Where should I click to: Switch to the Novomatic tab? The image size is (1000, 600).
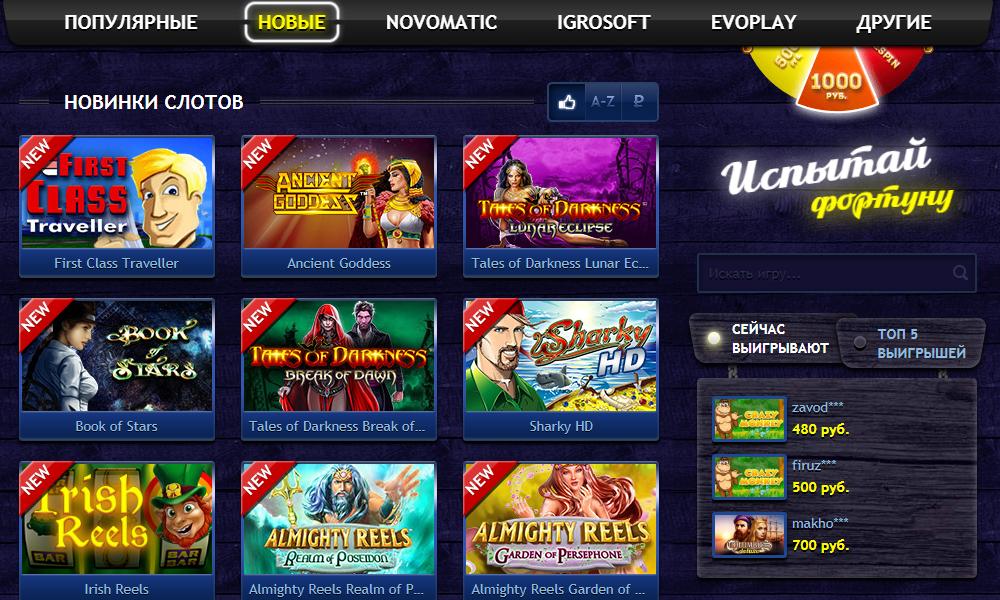(441, 22)
